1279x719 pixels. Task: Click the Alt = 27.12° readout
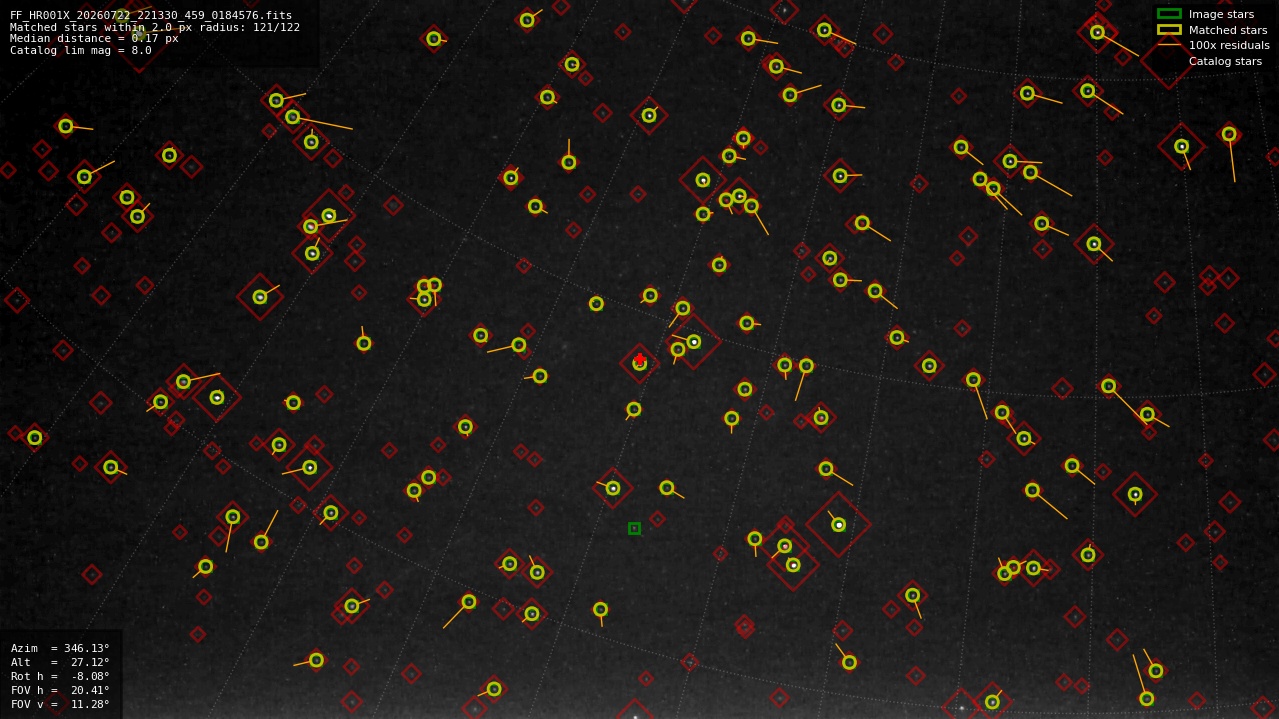pos(60,662)
